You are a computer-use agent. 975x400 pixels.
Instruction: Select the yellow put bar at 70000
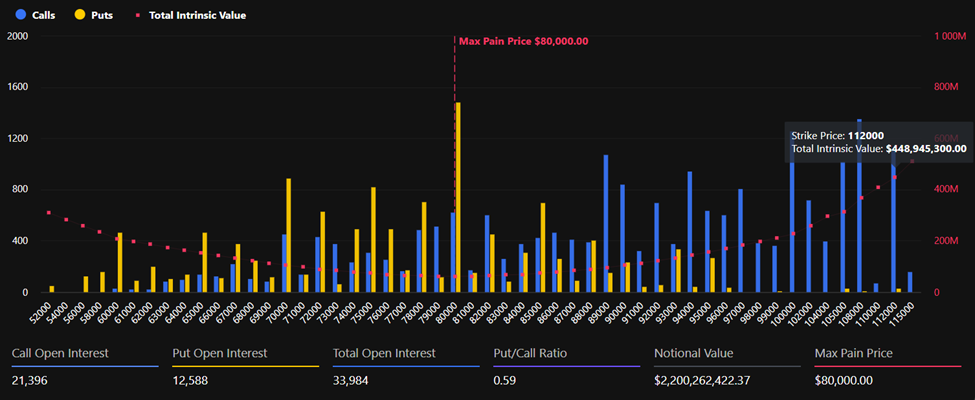[289, 235]
